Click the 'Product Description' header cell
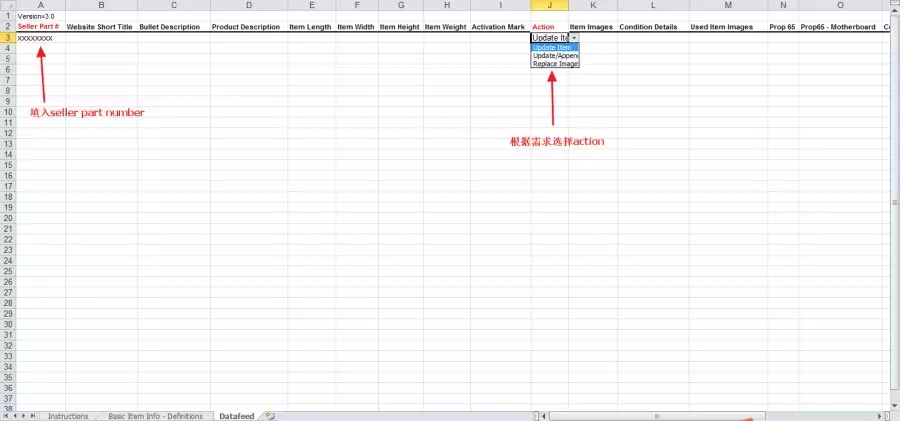This screenshot has height=421, width=900. click(x=249, y=27)
